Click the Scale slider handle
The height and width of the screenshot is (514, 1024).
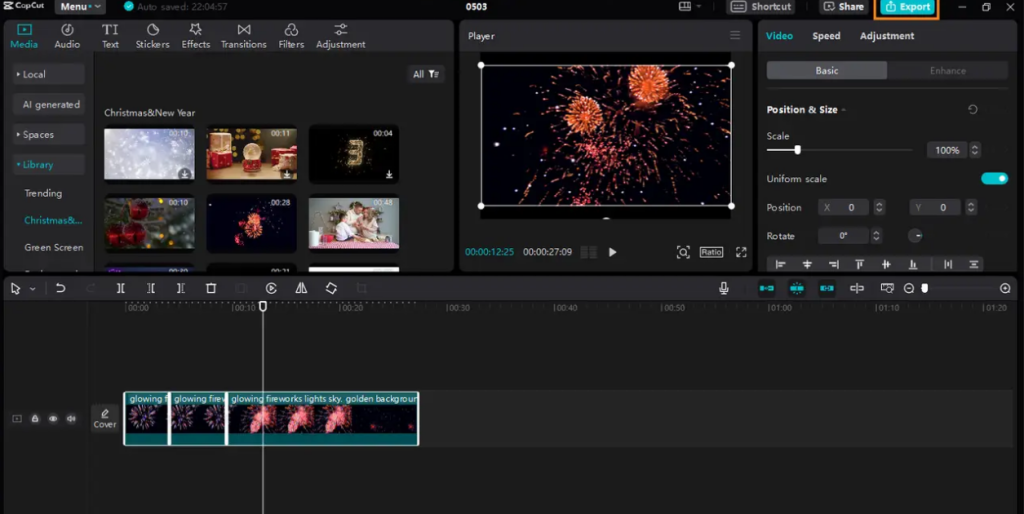pos(797,150)
